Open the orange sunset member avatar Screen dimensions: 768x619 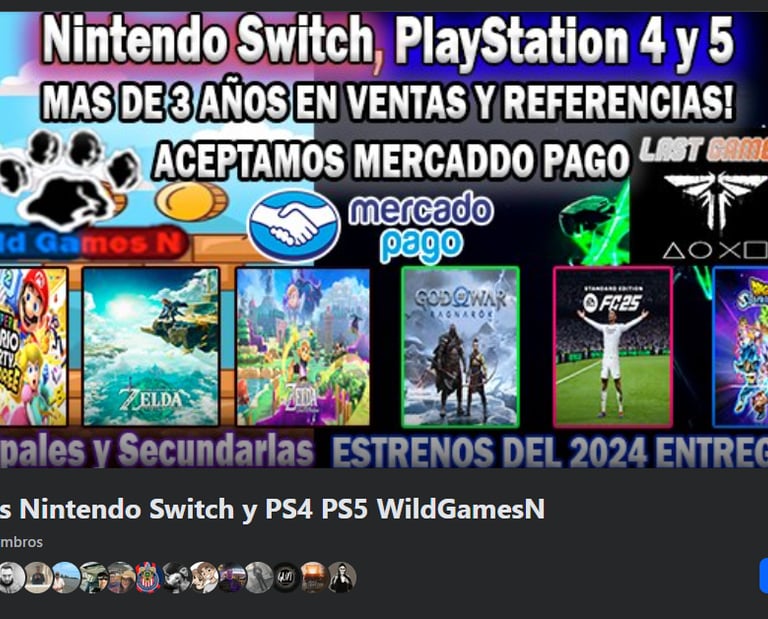[314, 577]
